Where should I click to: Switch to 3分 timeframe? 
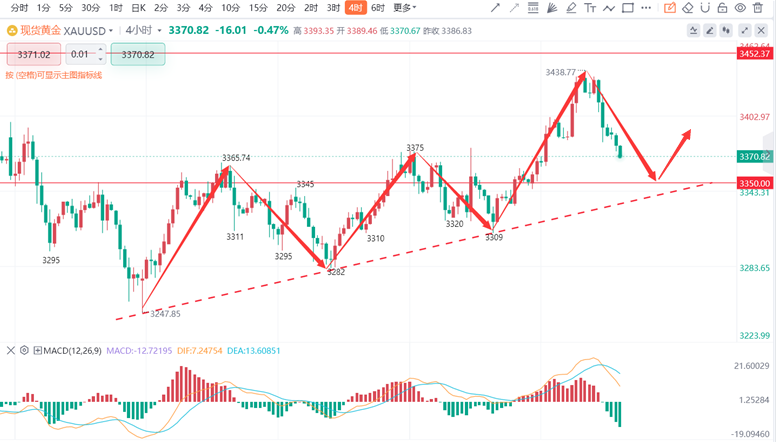(x=183, y=8)
